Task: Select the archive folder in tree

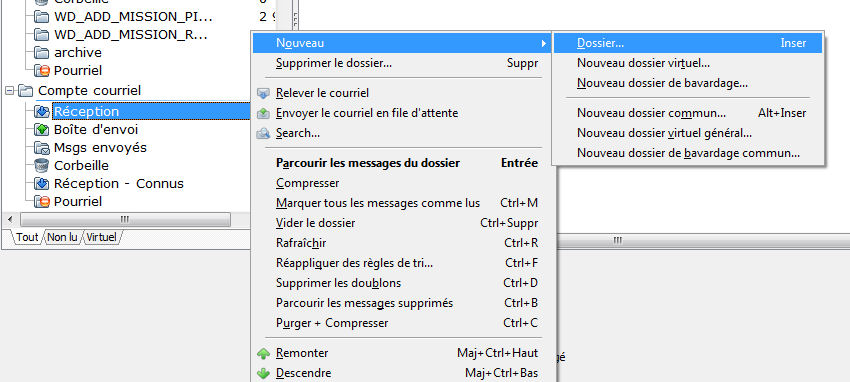Action: (78, 53)
